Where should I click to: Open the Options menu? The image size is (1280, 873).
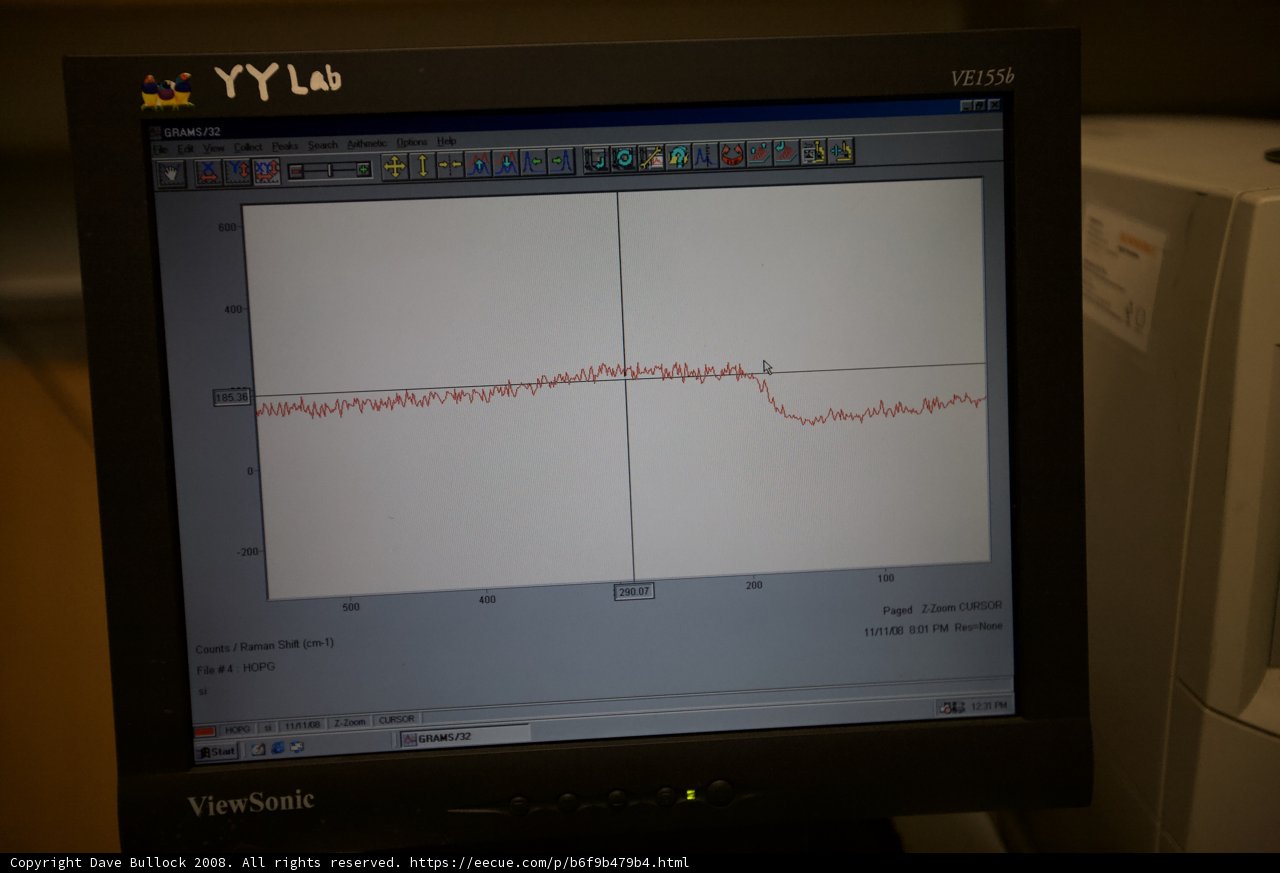click(x=411, y=142)
